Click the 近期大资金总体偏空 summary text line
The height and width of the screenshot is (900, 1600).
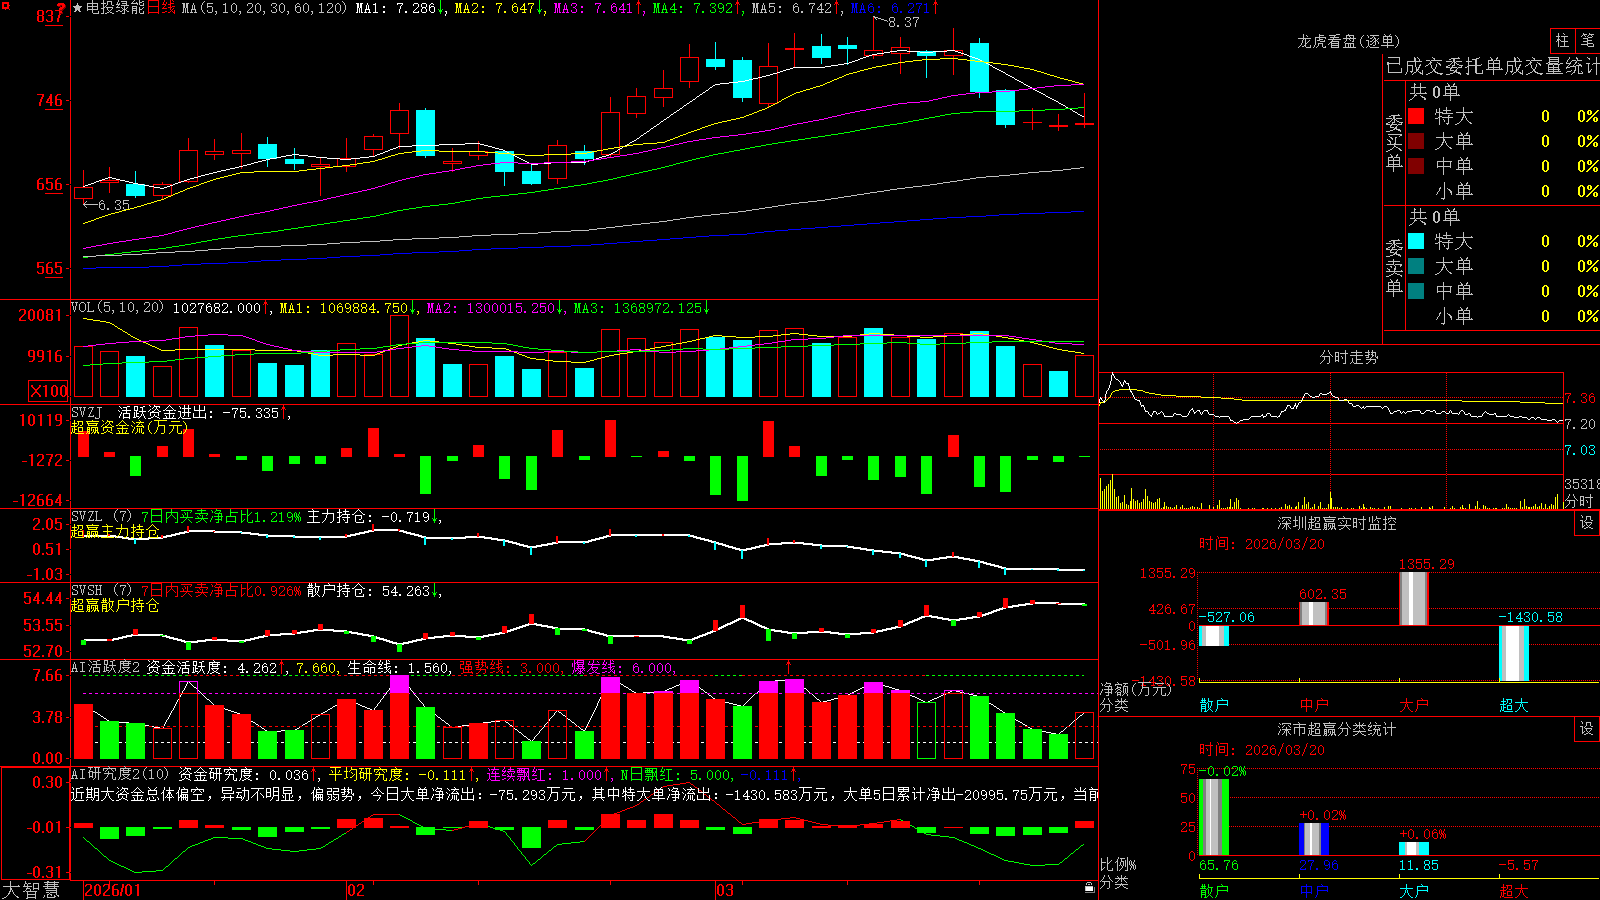click(x=584, y=794)
